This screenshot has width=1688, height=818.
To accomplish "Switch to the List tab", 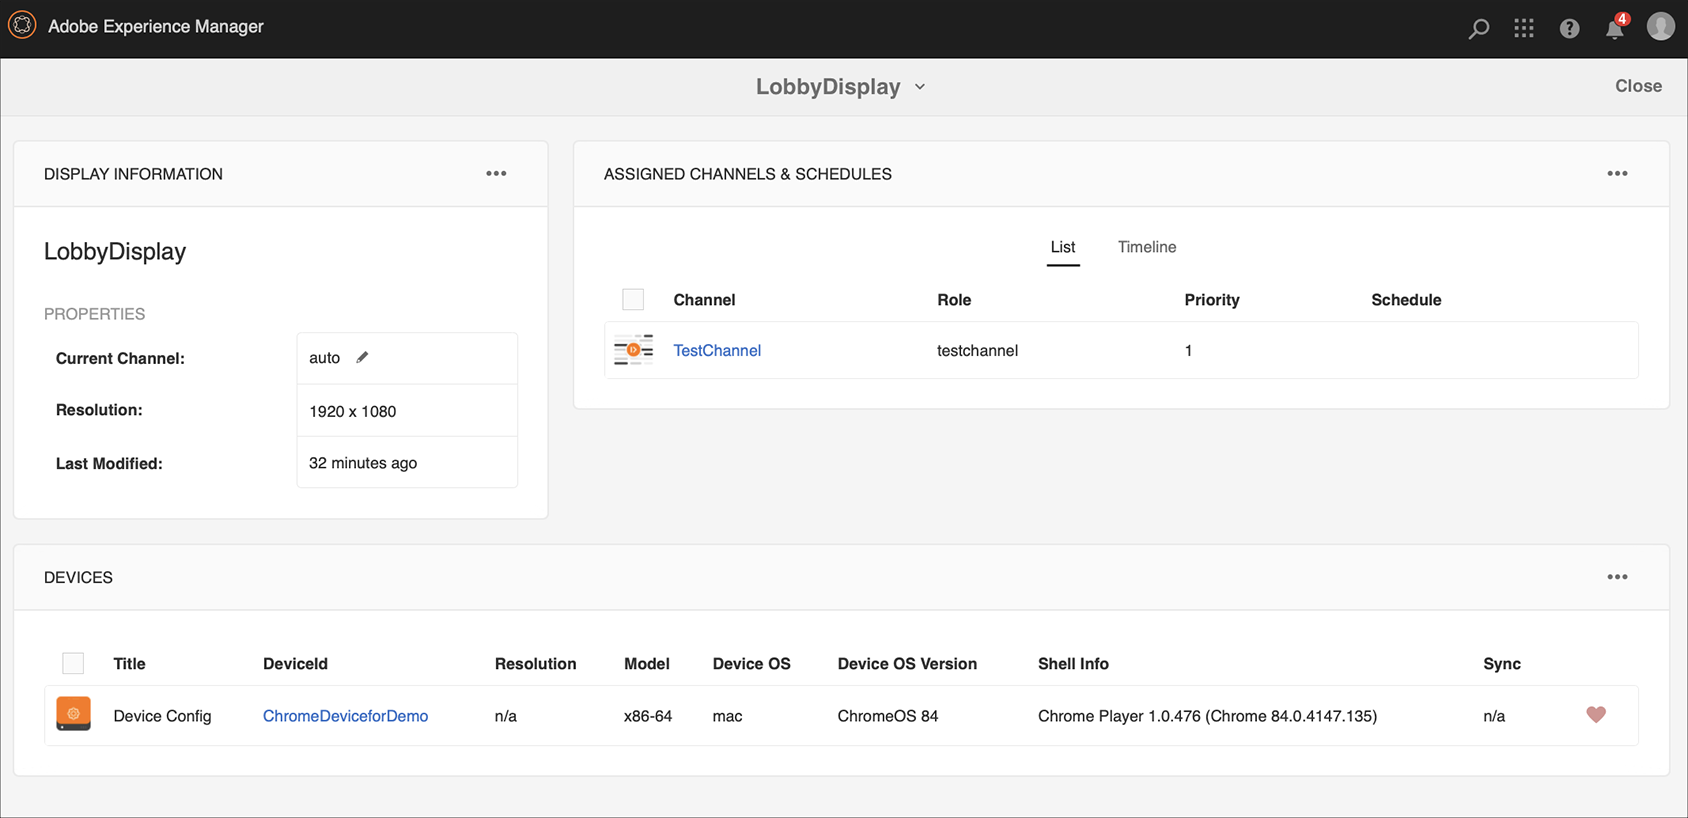I will click(x=1063, y=247).
